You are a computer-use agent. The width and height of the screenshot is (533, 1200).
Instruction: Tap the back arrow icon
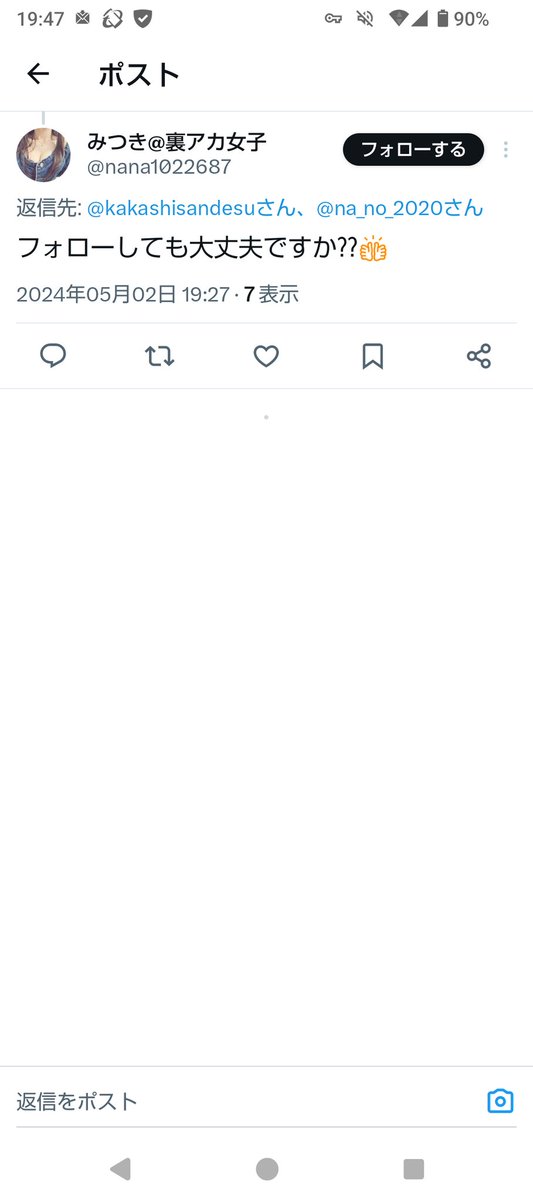pos(38,73)
